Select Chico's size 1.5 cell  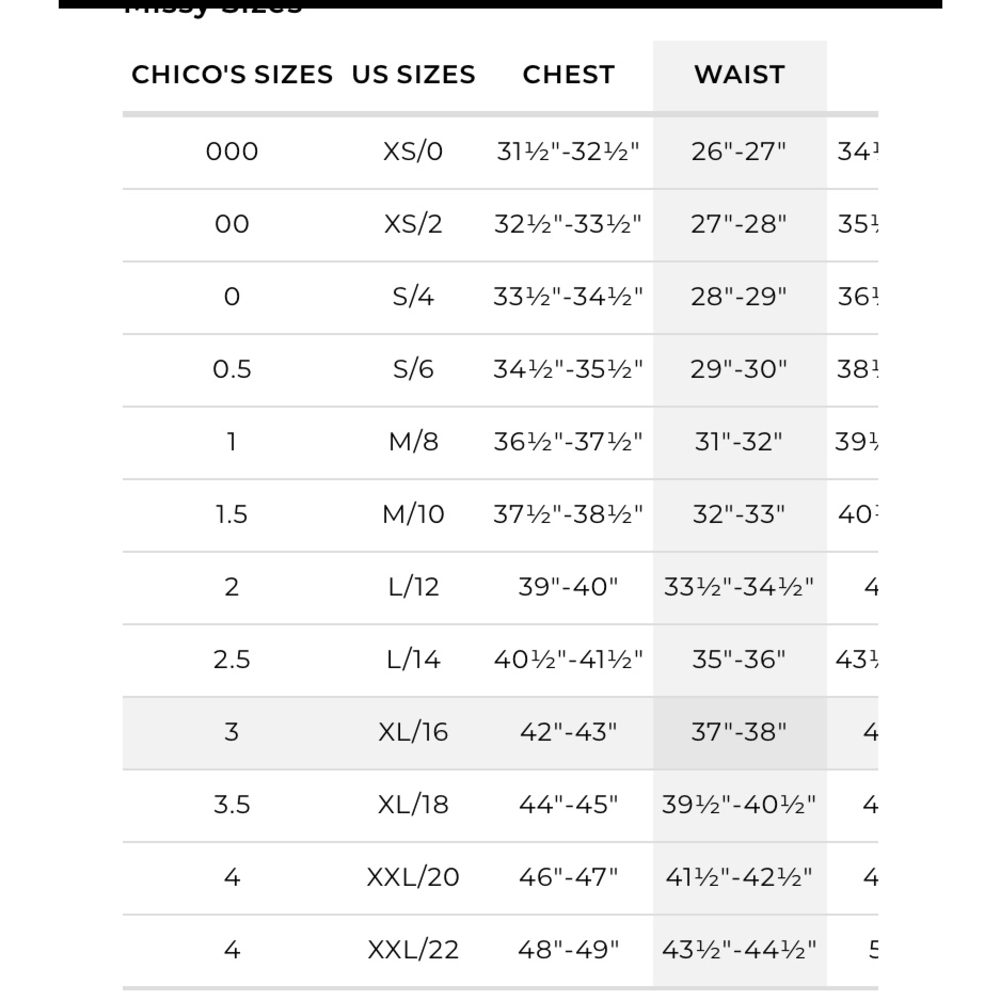tap(232, 515)
